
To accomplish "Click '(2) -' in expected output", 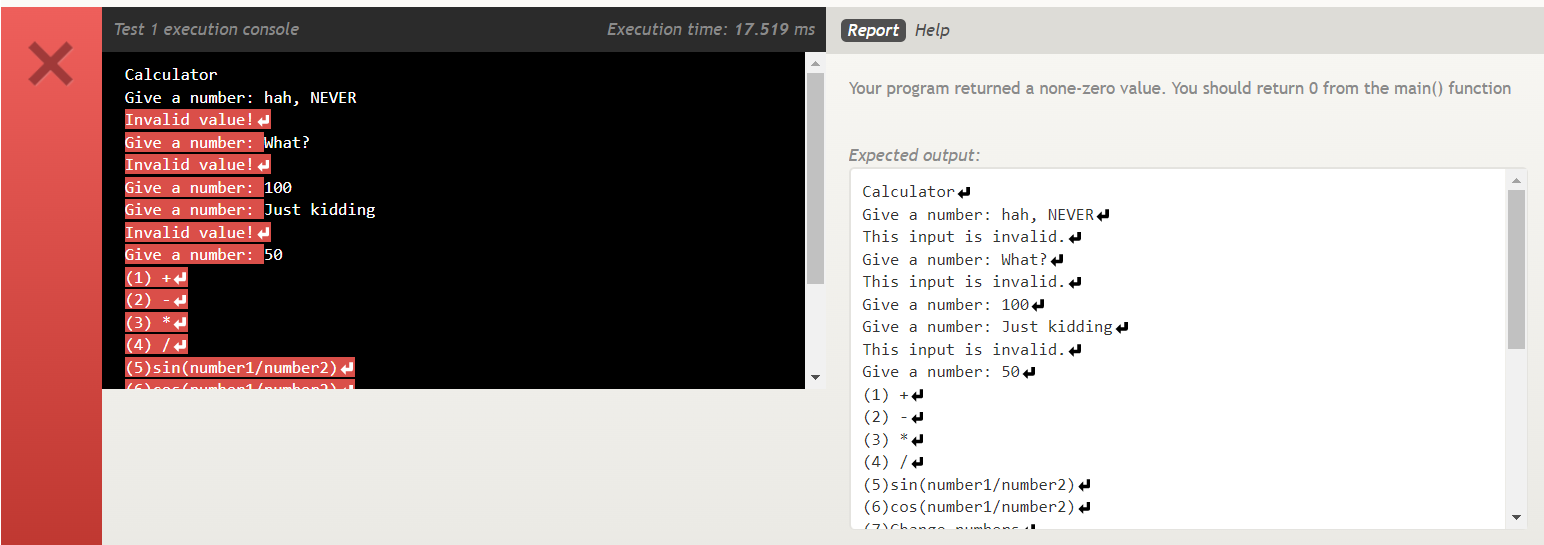I will point(893,416).
